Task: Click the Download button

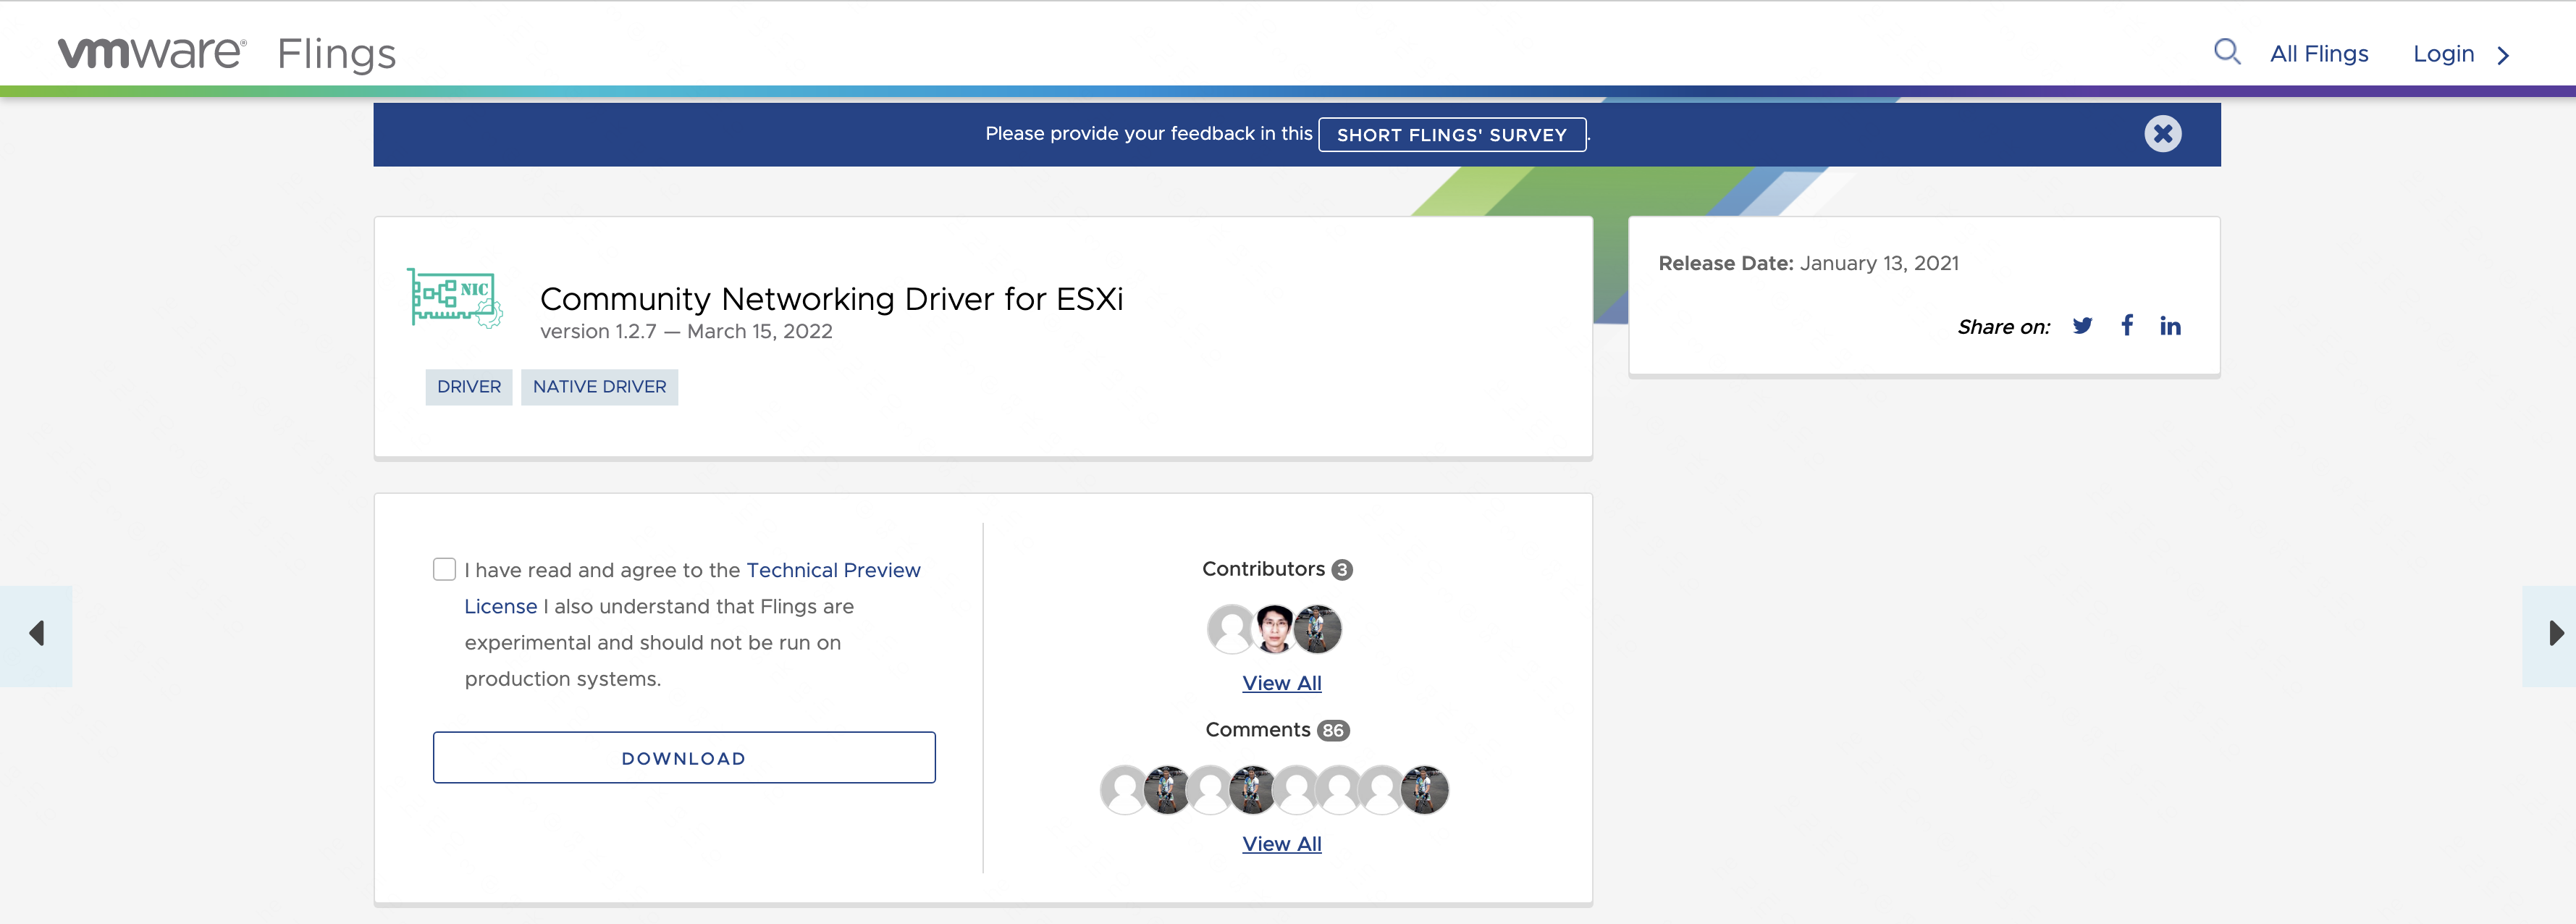Action: [x=684, y=758]
